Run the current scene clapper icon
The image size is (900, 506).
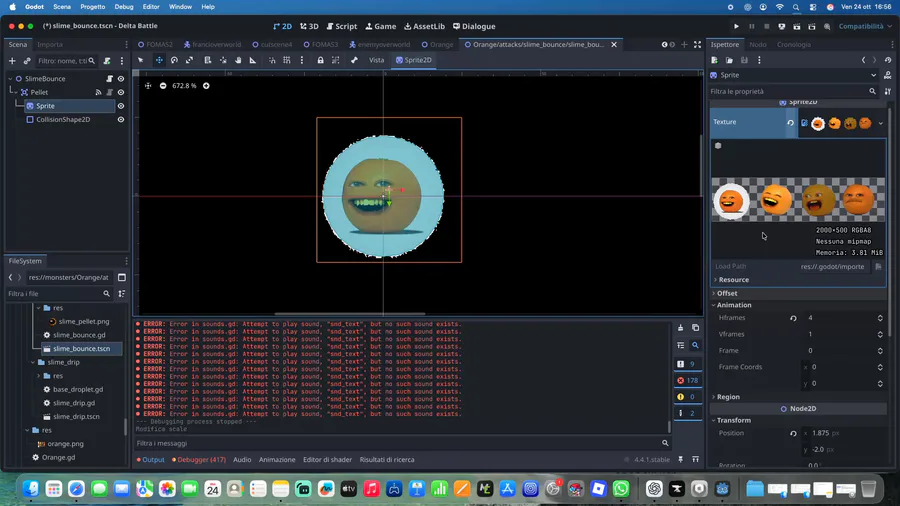tap(797, 26)
